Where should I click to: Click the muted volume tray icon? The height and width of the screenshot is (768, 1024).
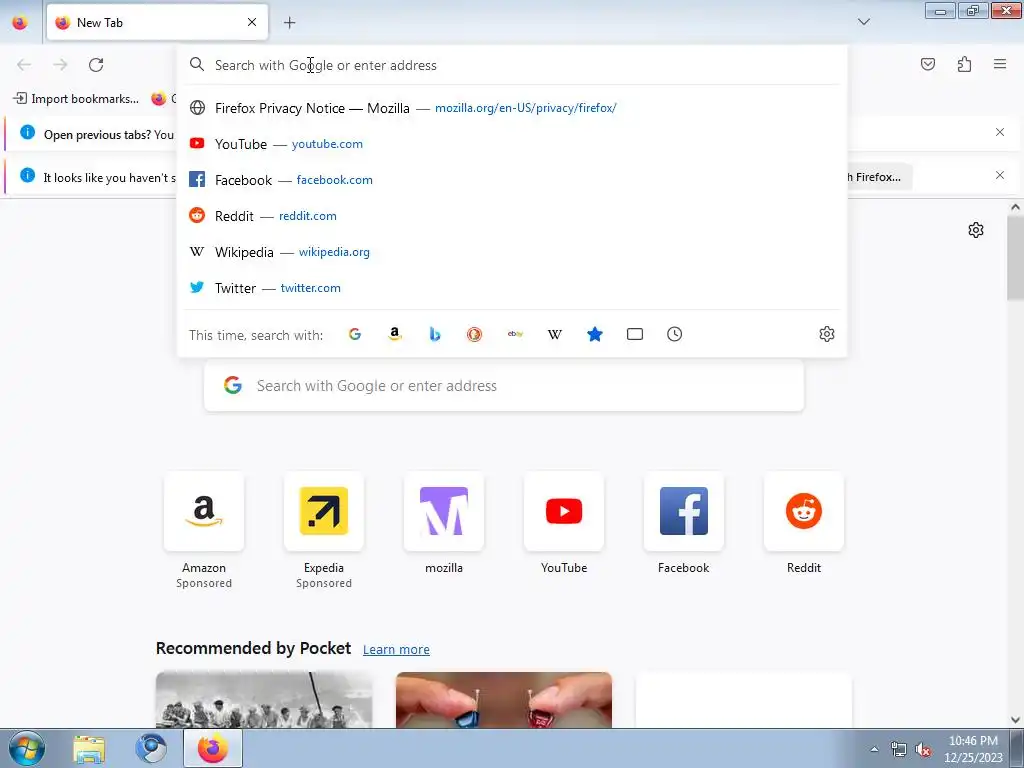[923, 749]
